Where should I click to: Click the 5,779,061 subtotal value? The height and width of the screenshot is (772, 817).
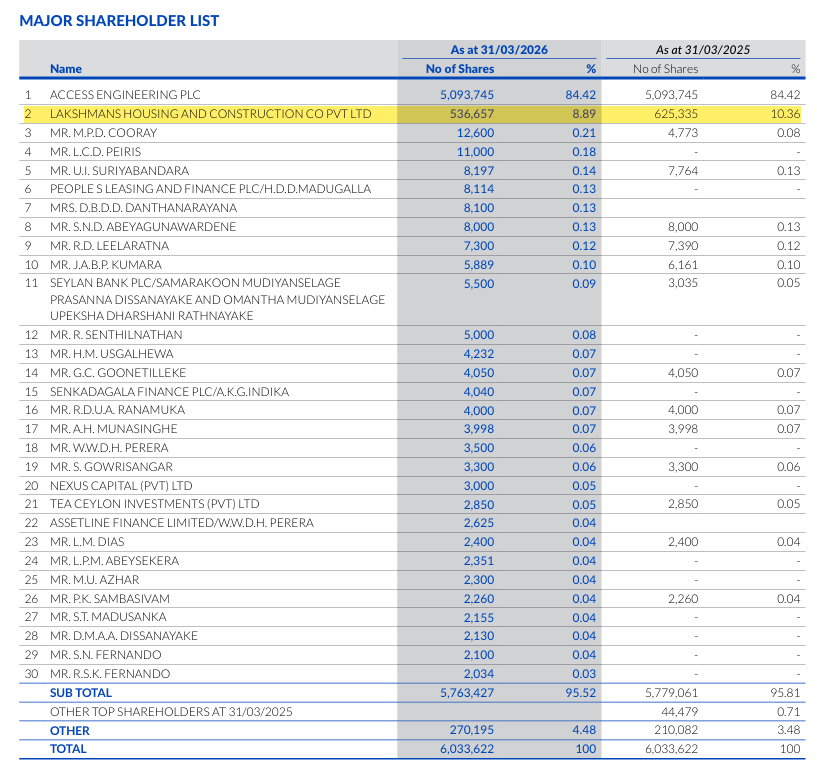(671, 693)
